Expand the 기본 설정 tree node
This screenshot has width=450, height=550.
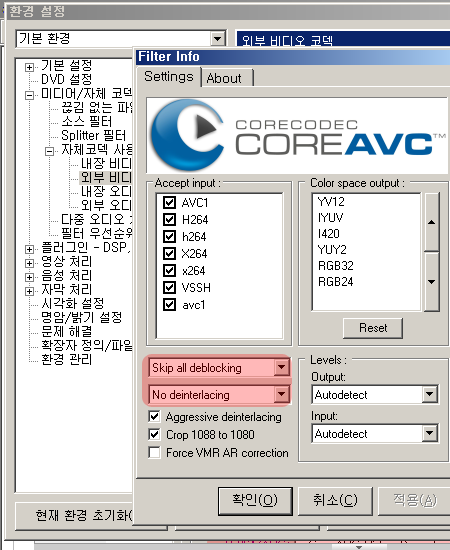[x=29, y=67]
